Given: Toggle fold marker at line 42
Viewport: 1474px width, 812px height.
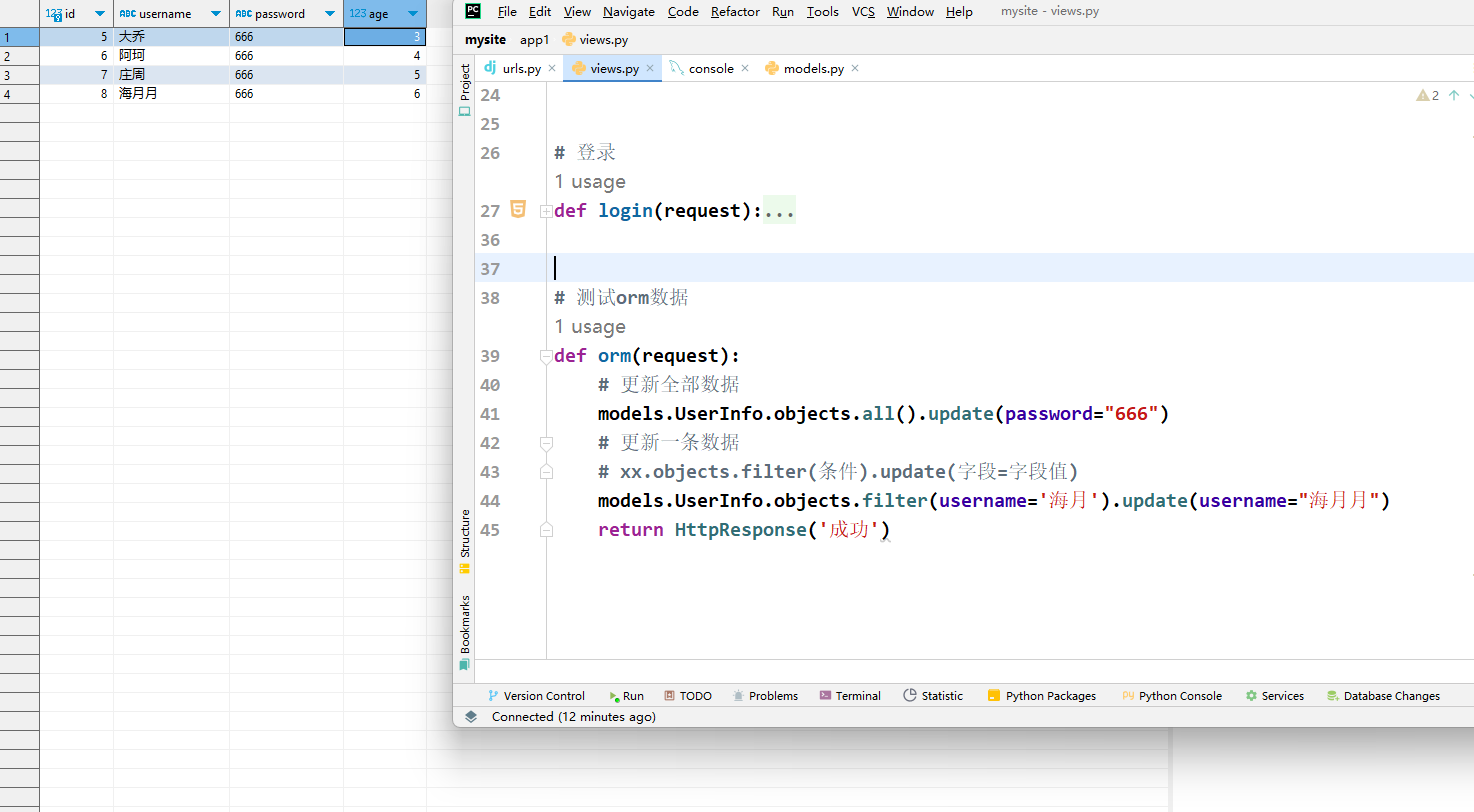Looking at the screenshot, I should tap(546, 442).
